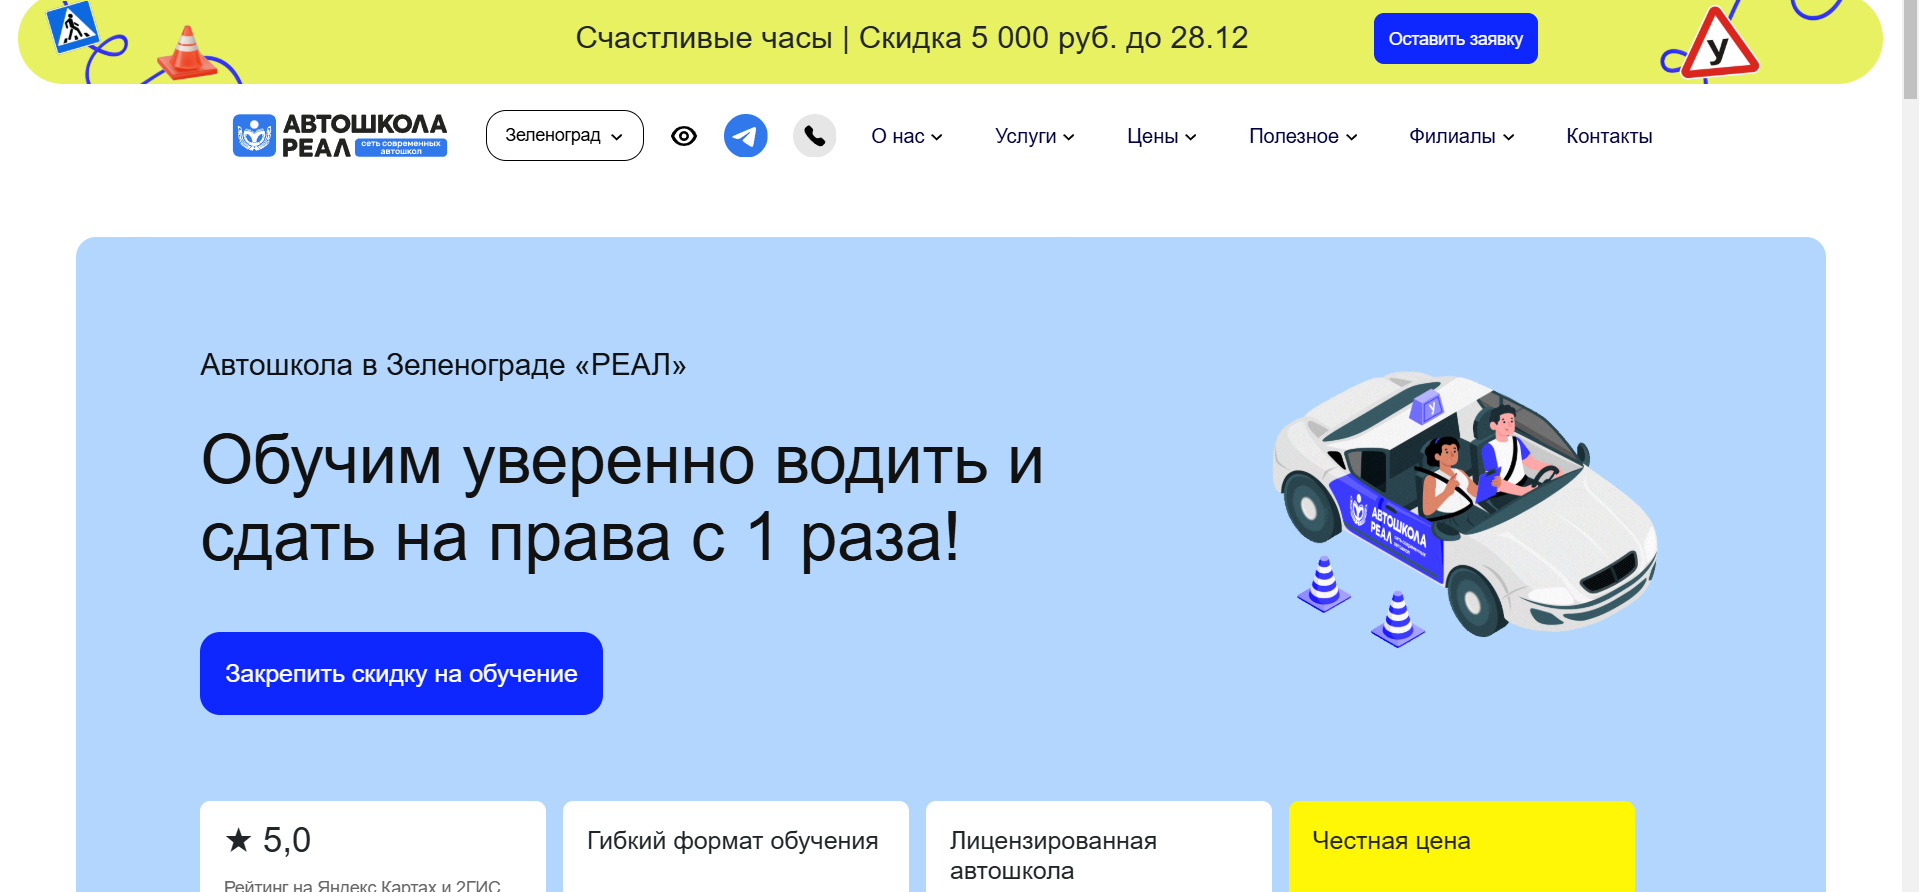1919x892 pixels.
Task: Click the red У learner triangle sign
Action: pos(1719,45)
